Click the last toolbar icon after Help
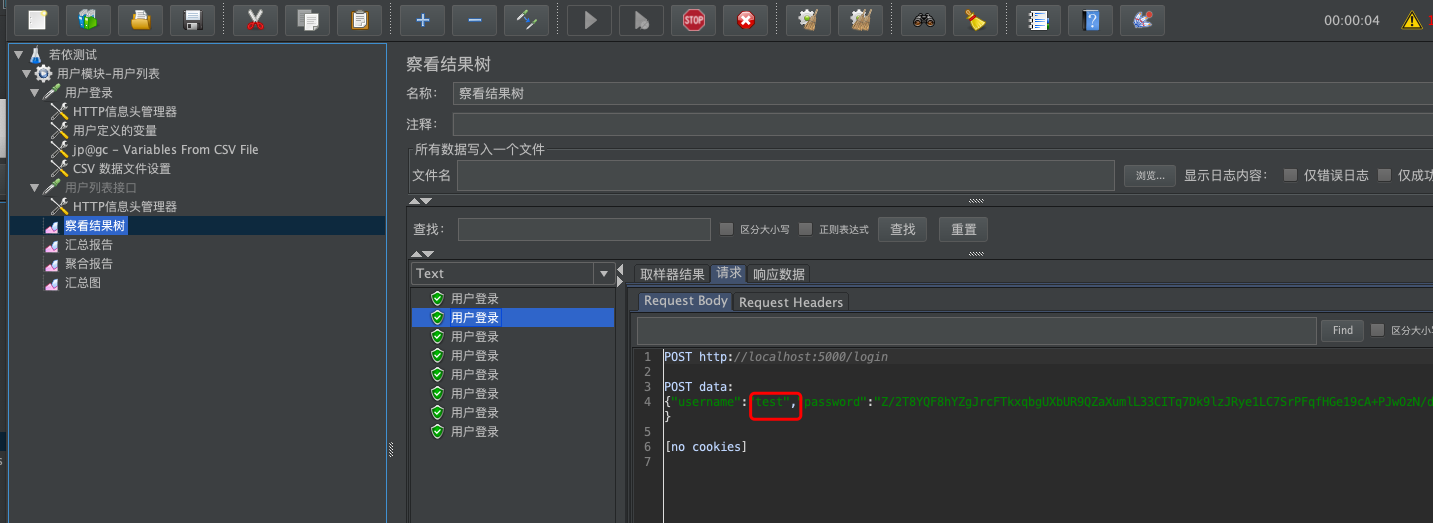 tap(1143, 19)
